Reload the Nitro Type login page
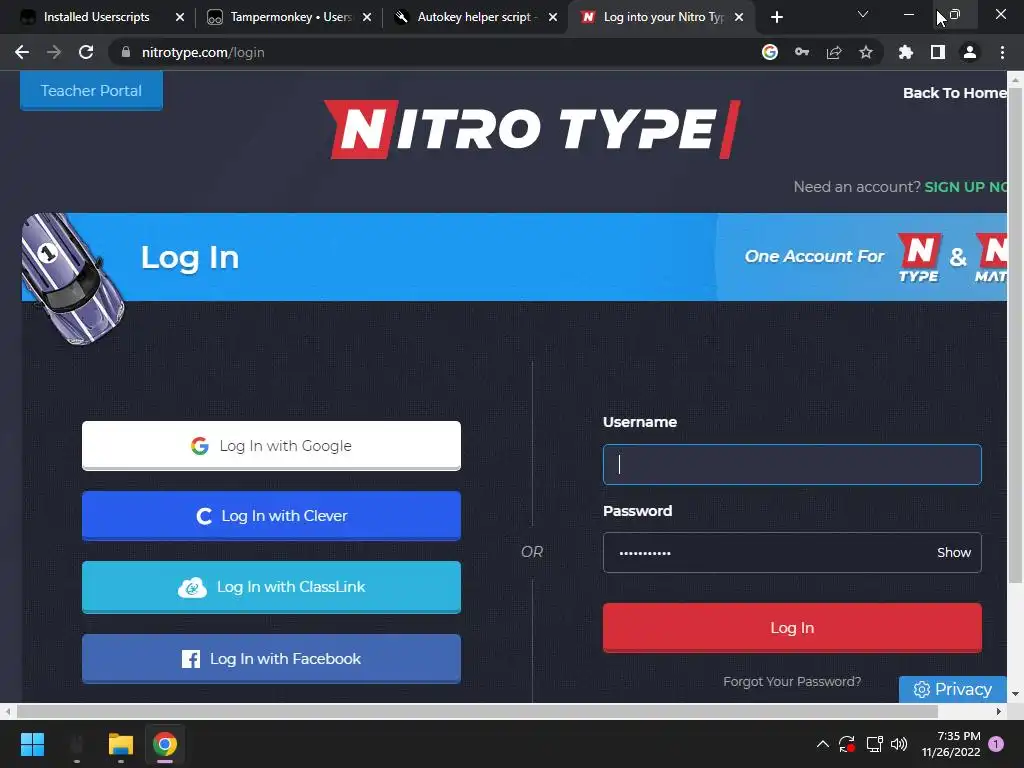The width and height of the screenshot is (1024, 768). click(86, 52)
